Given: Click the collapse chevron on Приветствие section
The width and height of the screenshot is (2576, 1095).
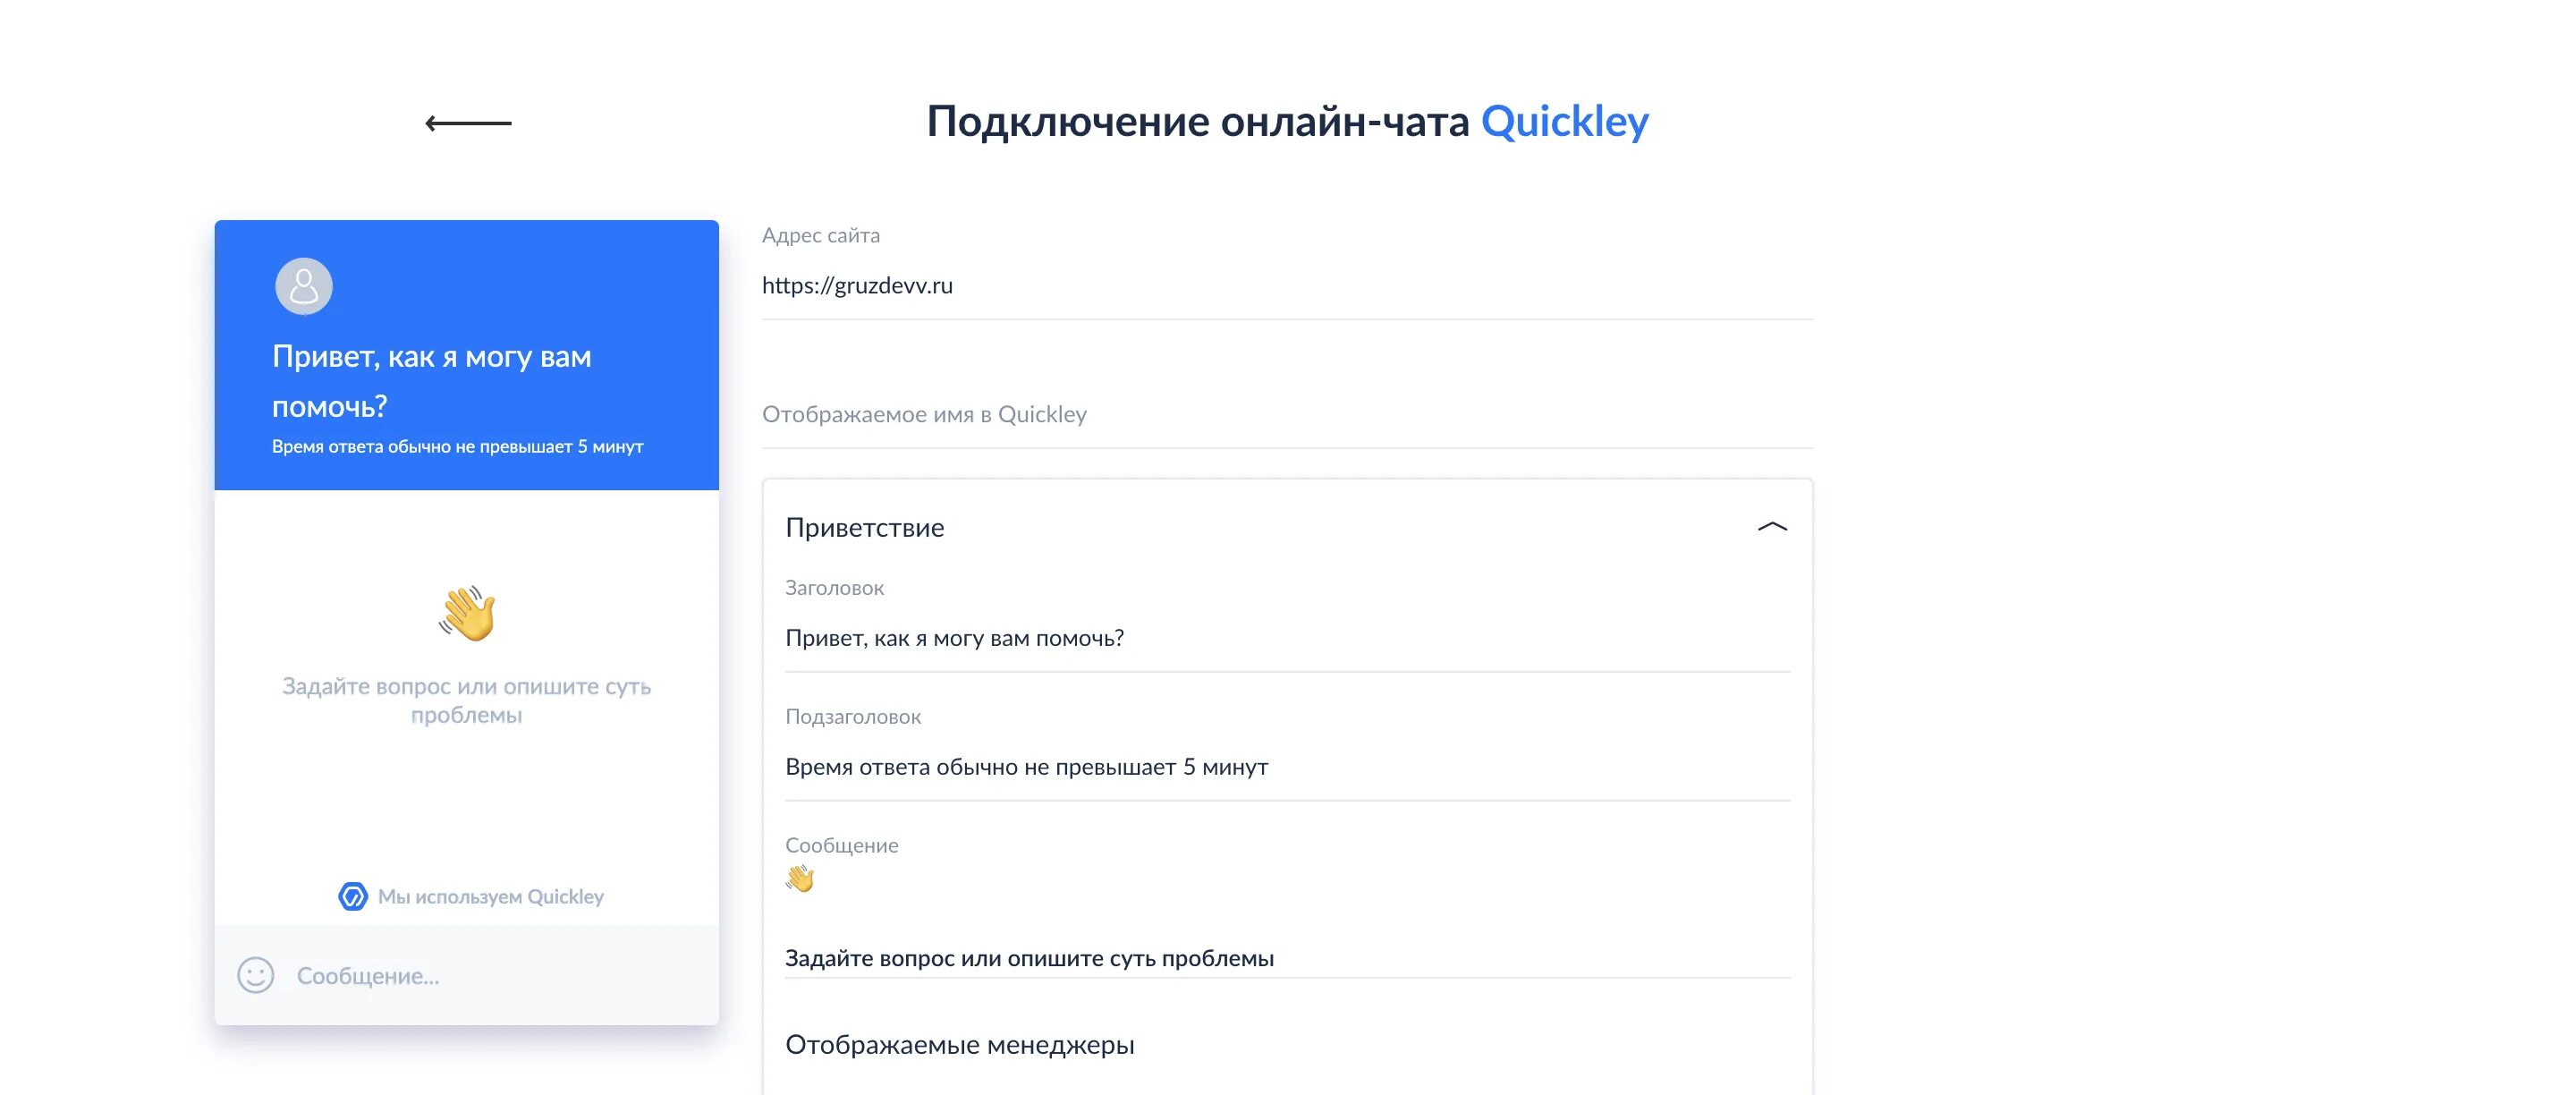Looking at the screenshot, I should (x=1773, y=526).
